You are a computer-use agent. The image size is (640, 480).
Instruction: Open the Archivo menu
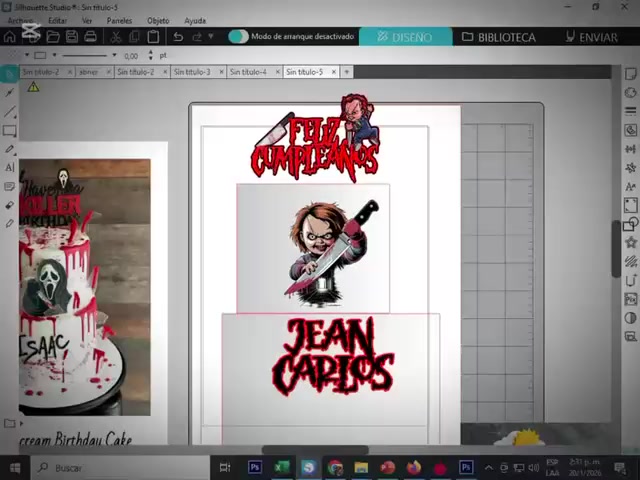coord(20,20)
